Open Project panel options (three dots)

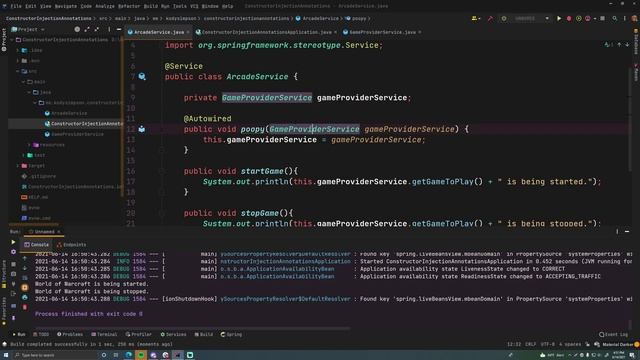tap(109, 29)
